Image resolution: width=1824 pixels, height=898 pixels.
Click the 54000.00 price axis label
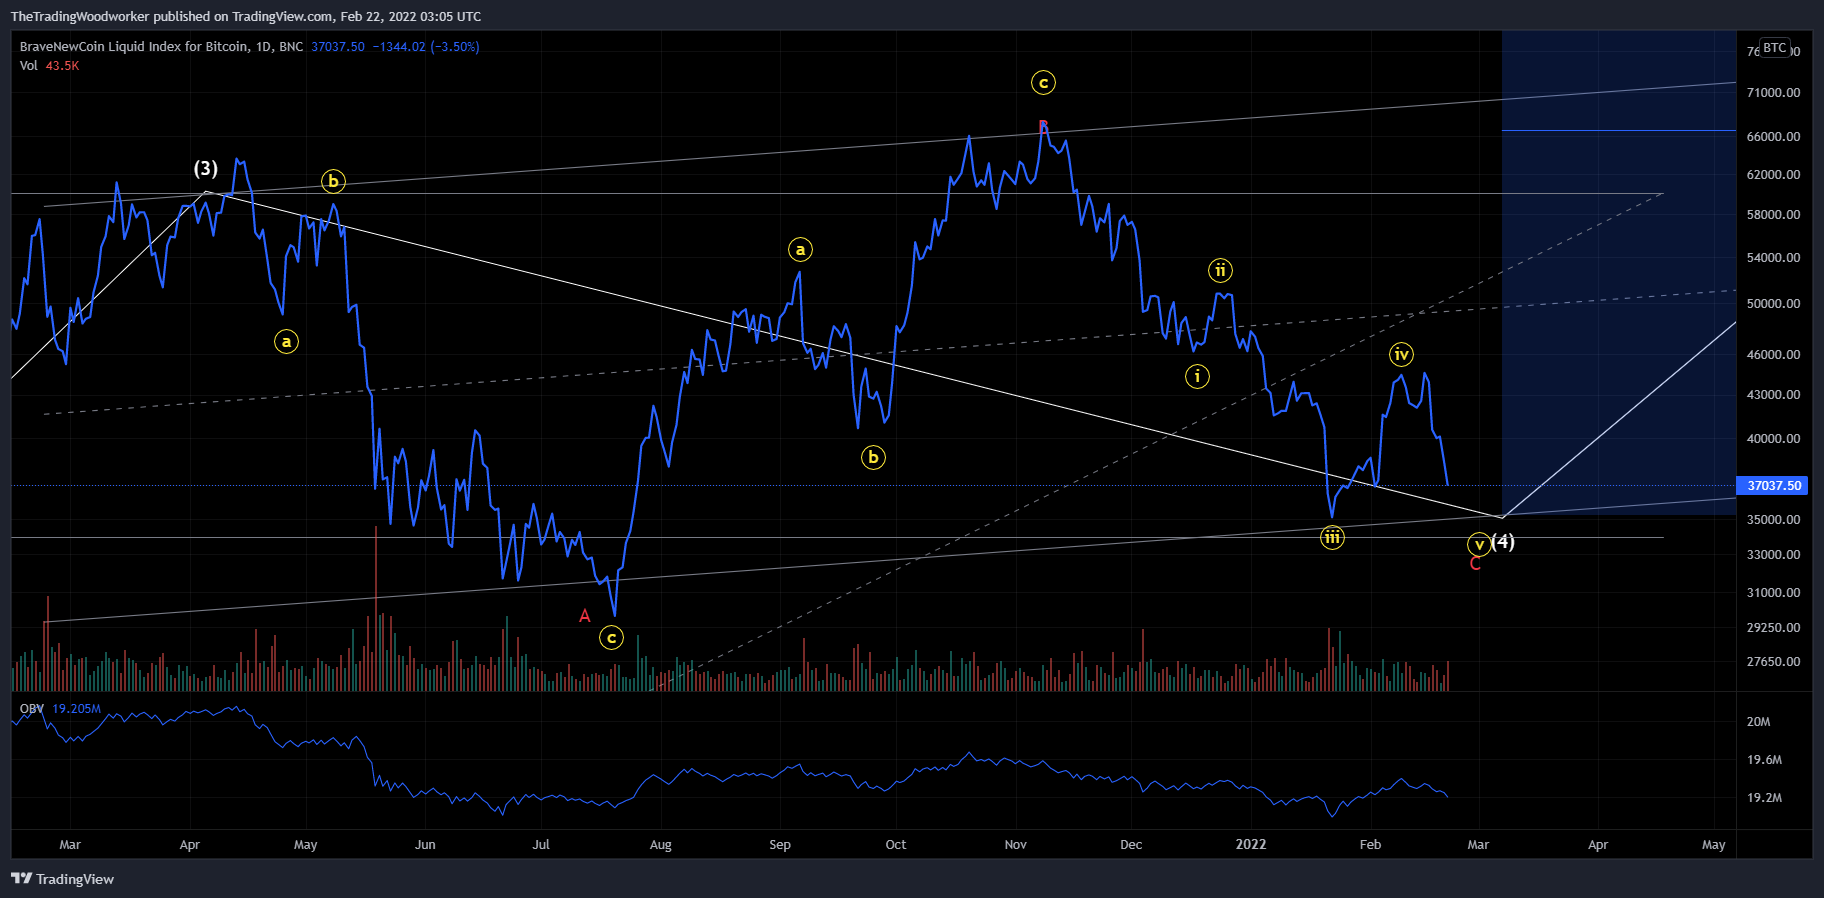[x=1773, y=258]
